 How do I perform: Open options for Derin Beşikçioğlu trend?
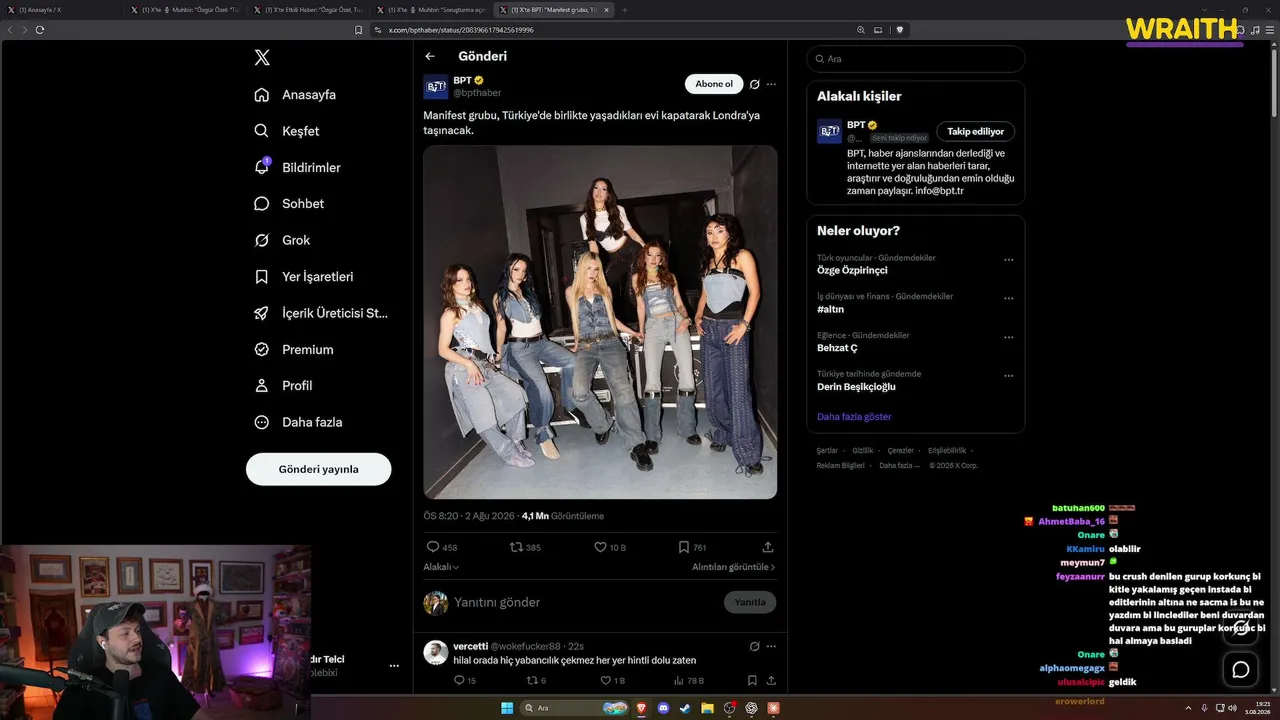[1009, 376]
